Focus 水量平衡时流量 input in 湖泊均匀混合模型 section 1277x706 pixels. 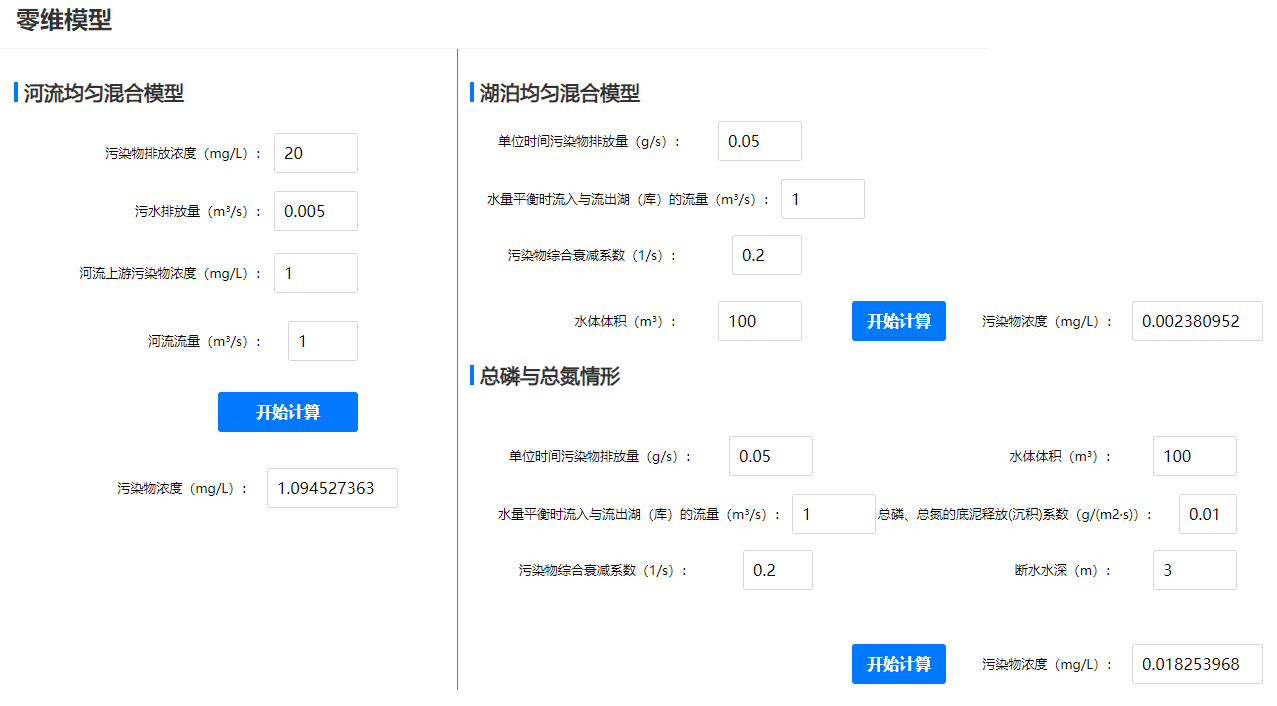[x=822, y=199]
